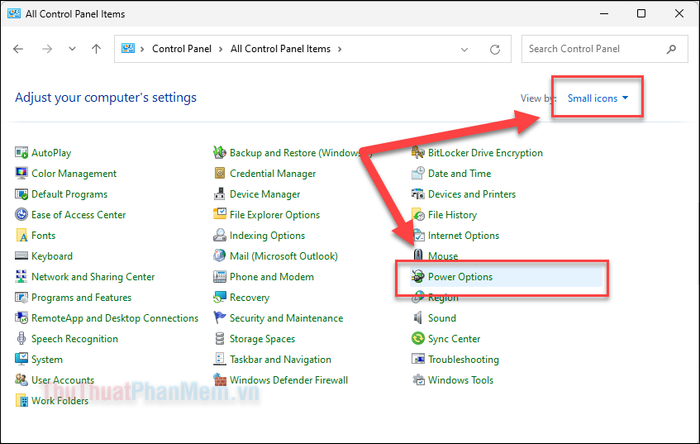This screenshot has height=444, width=700.
Task: Open the Mouse settings link
Action: 443,256
